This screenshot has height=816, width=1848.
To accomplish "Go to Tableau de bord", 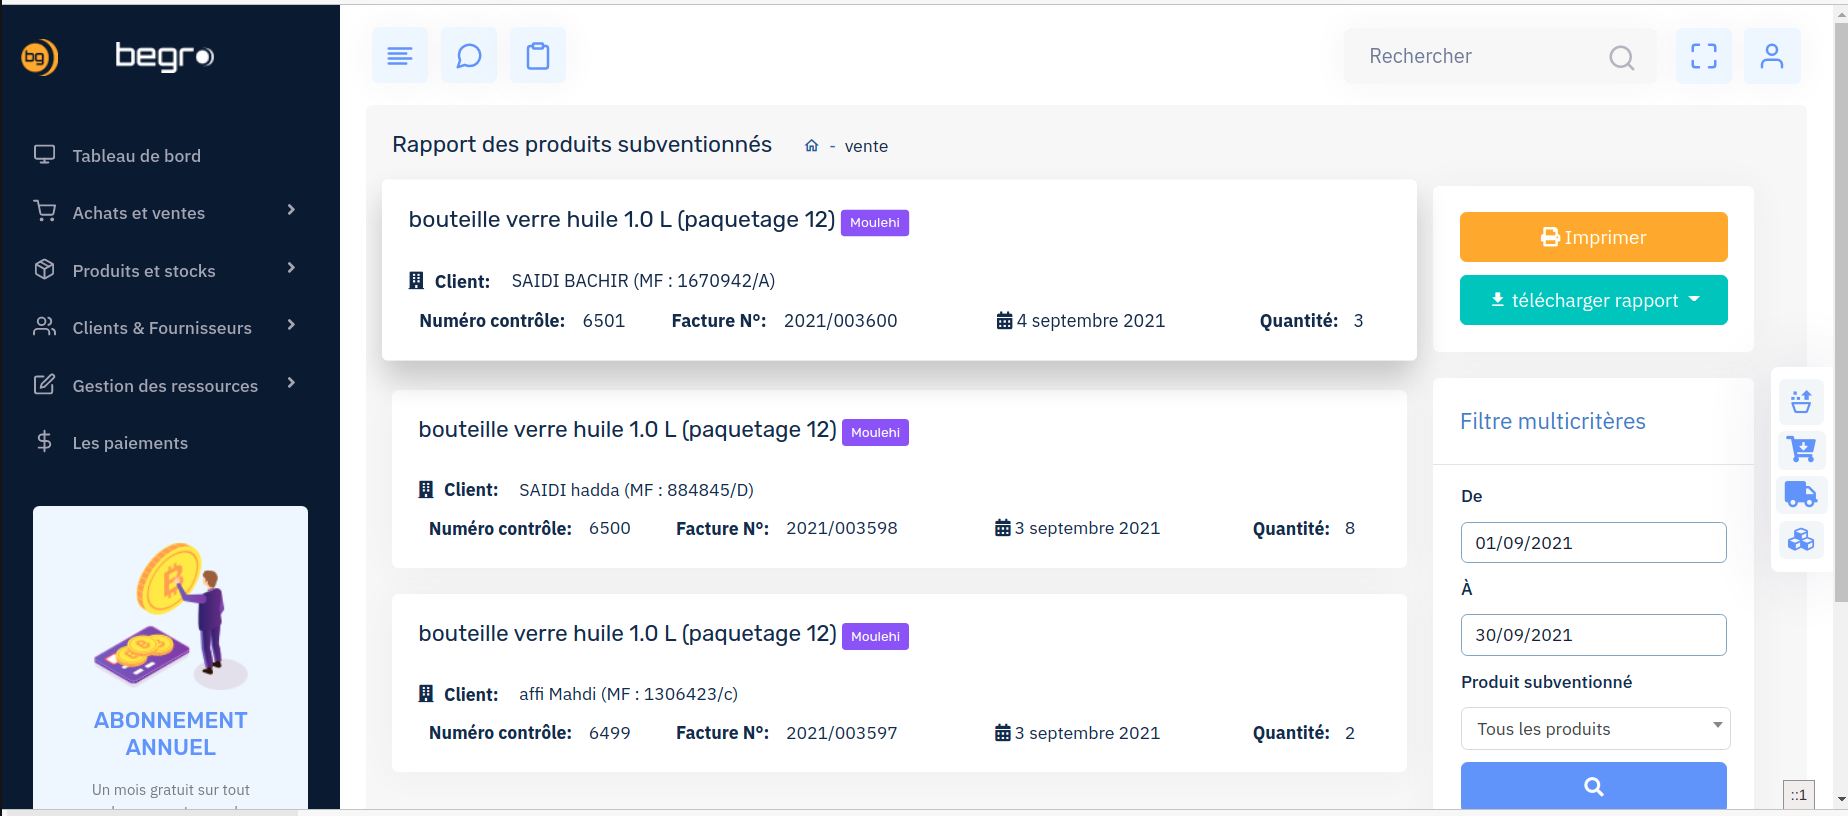I will click(x=137, y=156).
